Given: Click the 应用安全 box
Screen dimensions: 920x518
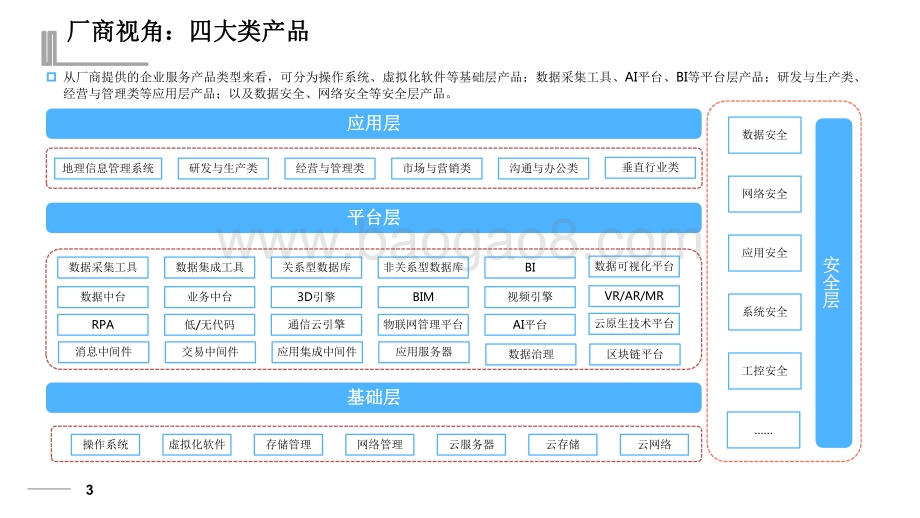Looking at the screenshot, I should pyautogui.click(x=765, y=253).
